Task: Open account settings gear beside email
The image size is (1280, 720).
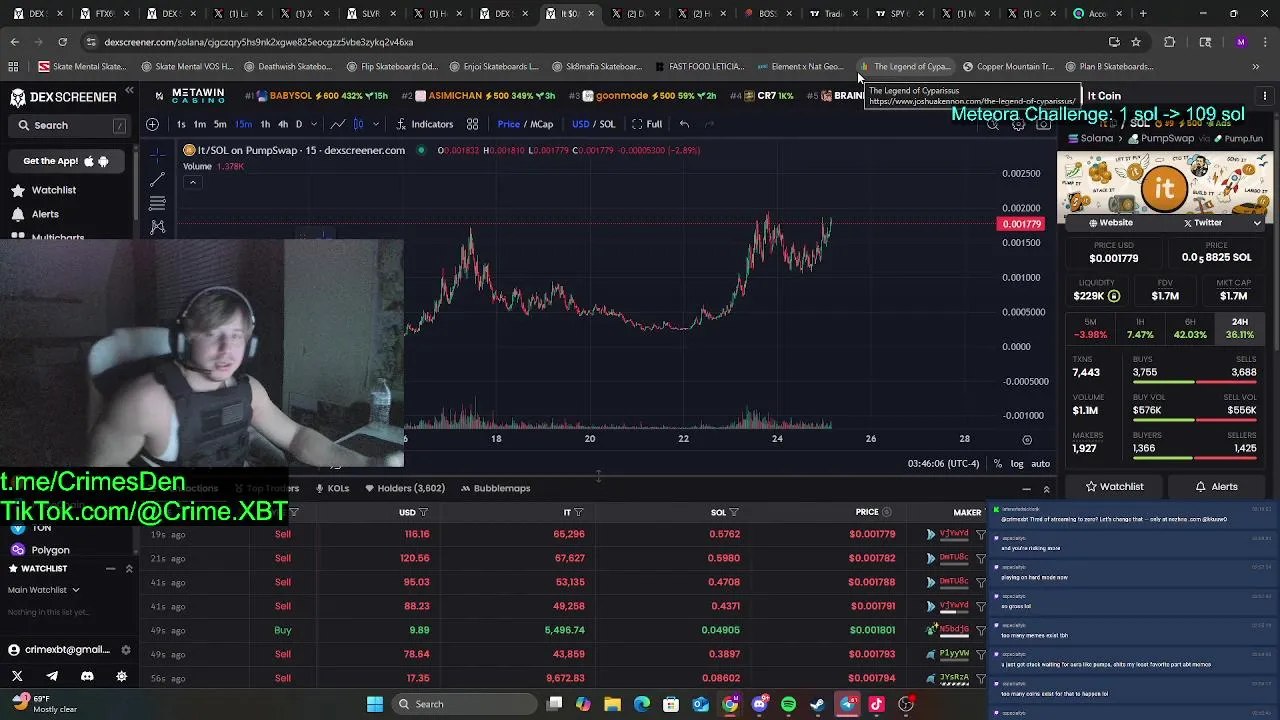Action: 125,650
